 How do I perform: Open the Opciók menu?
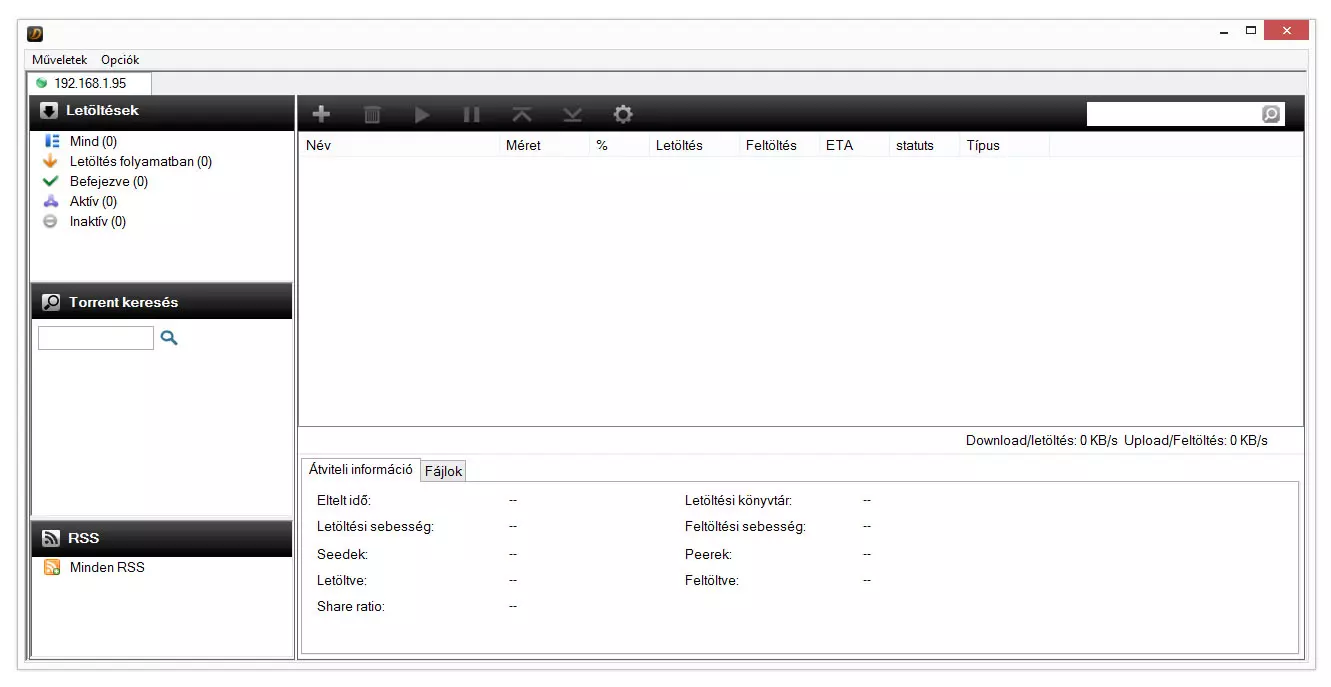[x=120, y=60]
